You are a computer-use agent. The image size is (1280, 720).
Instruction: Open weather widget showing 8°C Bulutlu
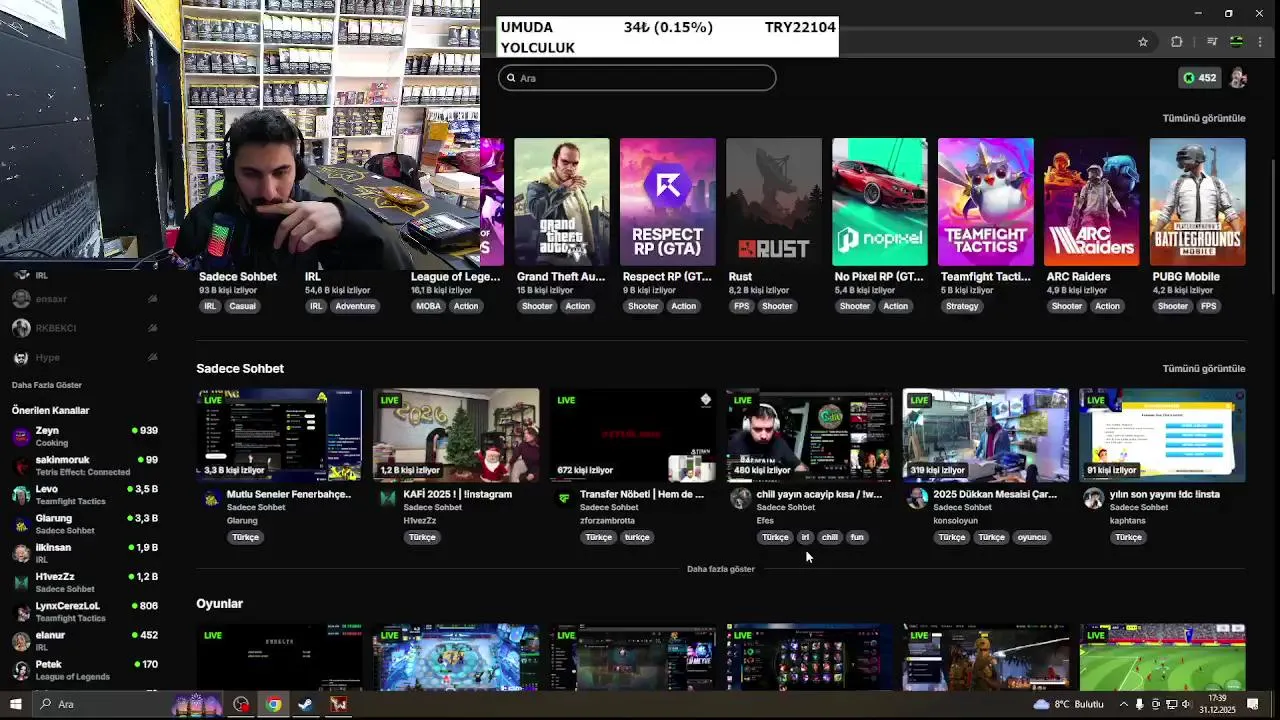pos(1068,704)
